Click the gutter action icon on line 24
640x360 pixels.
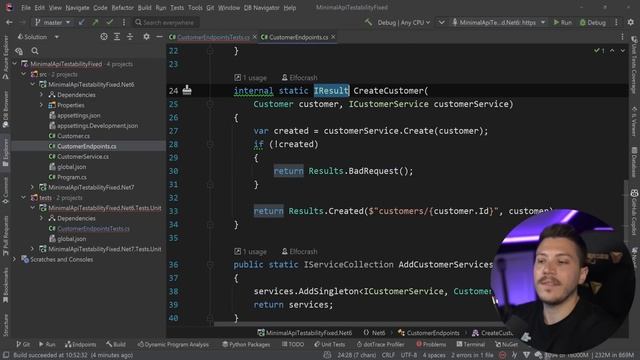[187, 90]
